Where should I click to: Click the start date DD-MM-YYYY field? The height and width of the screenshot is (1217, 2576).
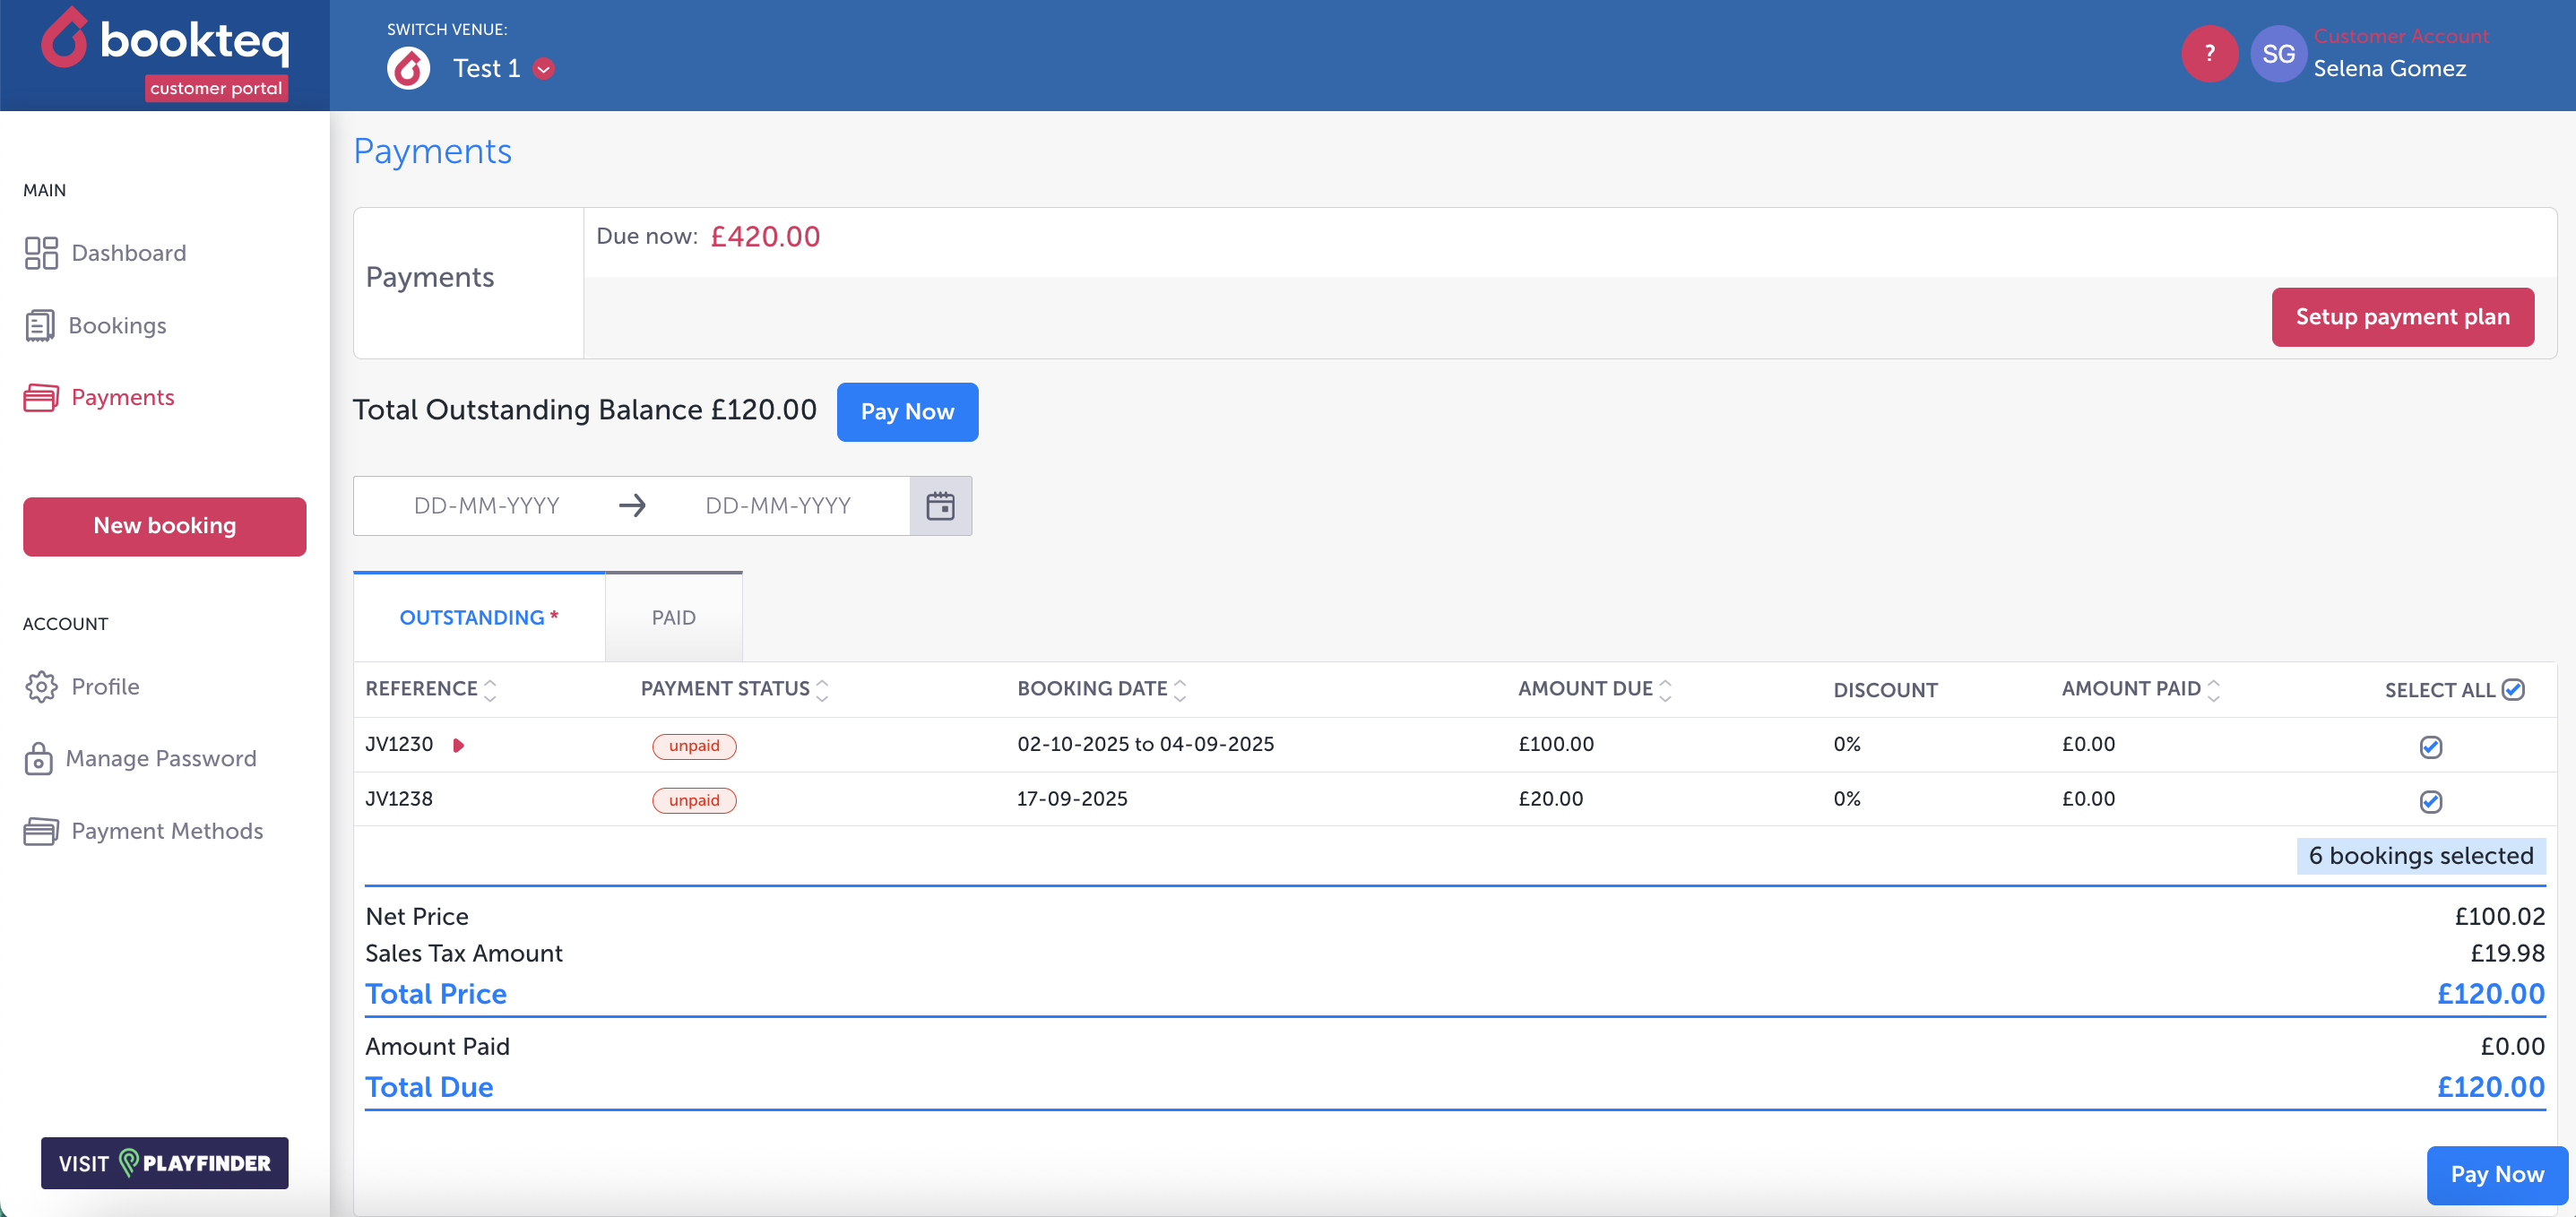point(486,506)
